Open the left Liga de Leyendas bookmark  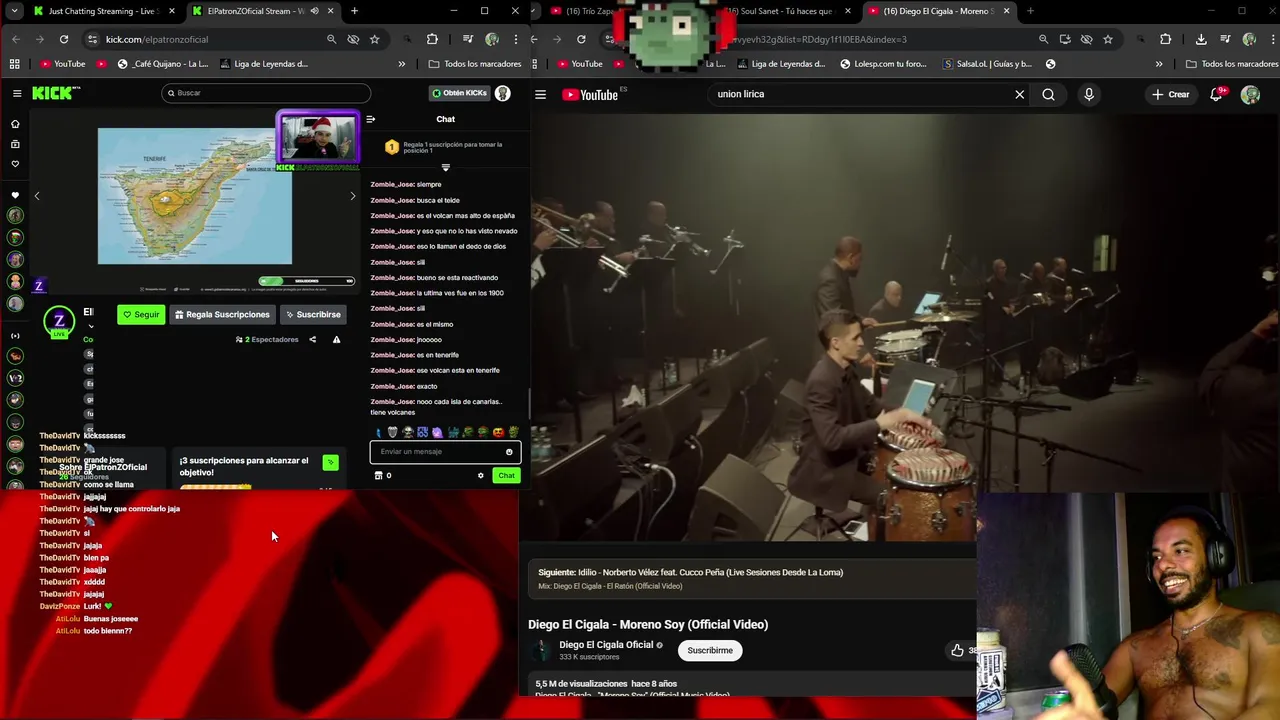[262, 64]
